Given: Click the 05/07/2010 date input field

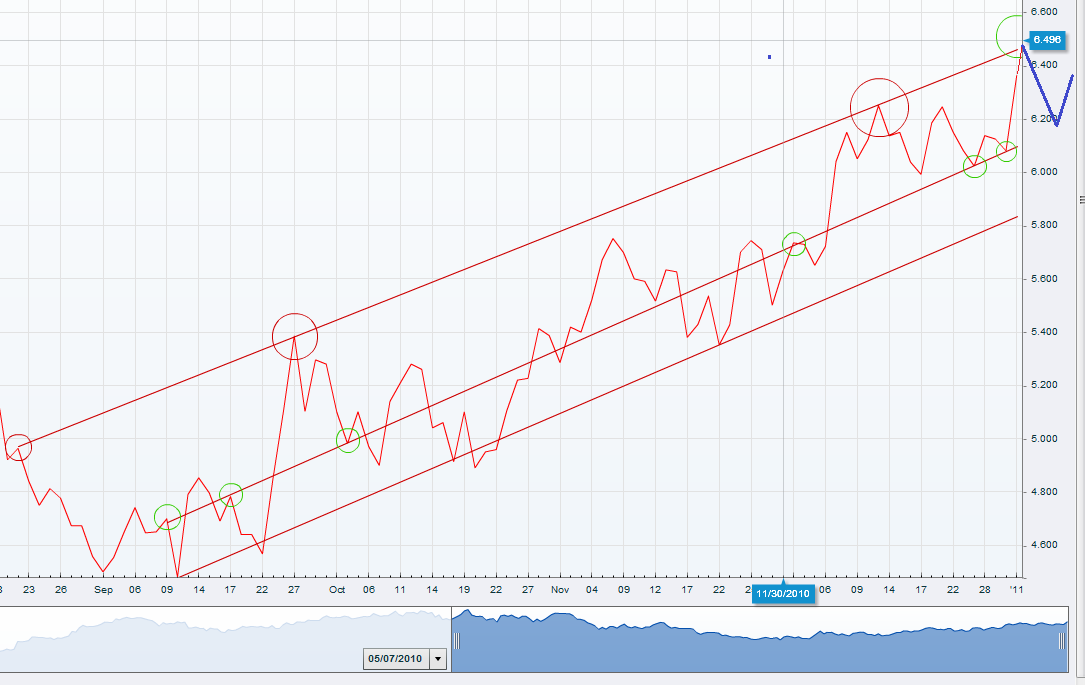Looking at the screenshot, I should pos(396,659).
